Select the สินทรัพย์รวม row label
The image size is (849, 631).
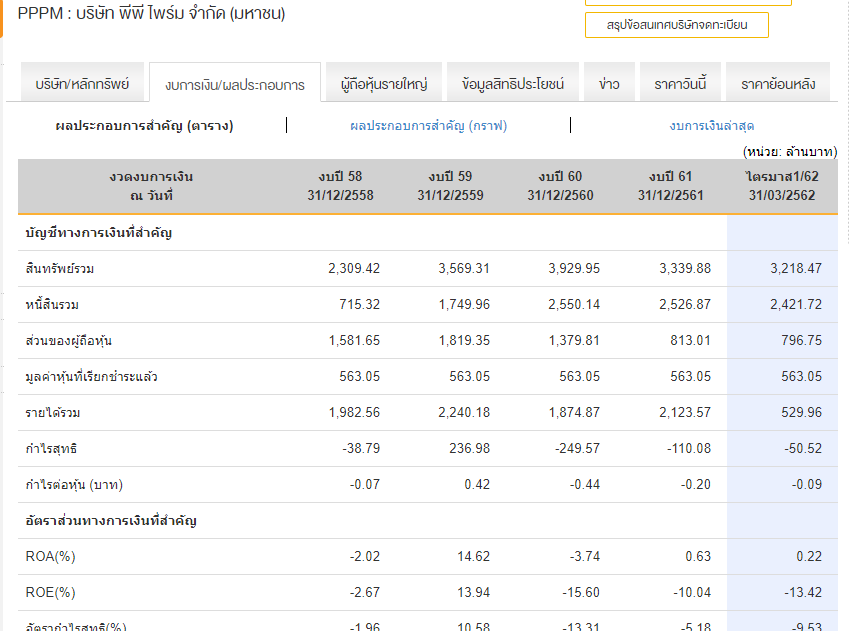tap(60, 269)
